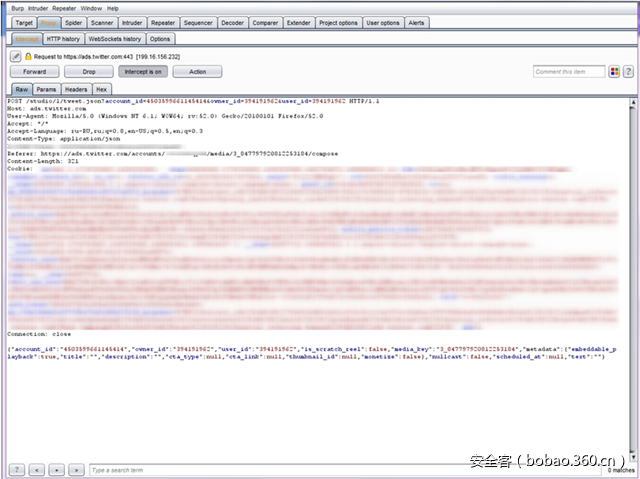
Task: Toggle the Intercept is on button
Action: click(x=143, y=72)
